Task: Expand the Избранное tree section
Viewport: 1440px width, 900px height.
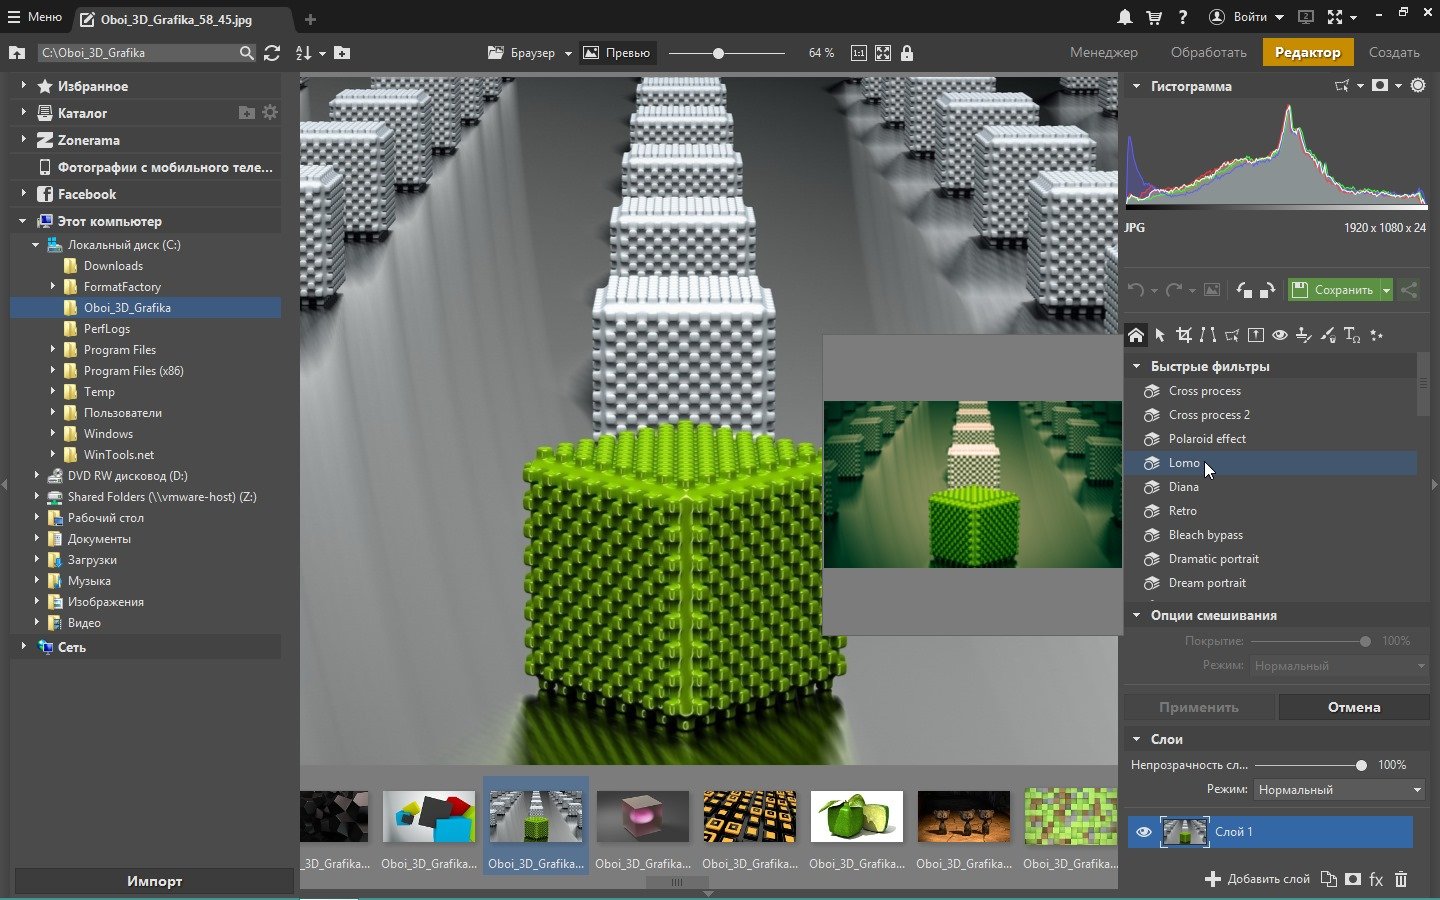Action: point(23,86)
